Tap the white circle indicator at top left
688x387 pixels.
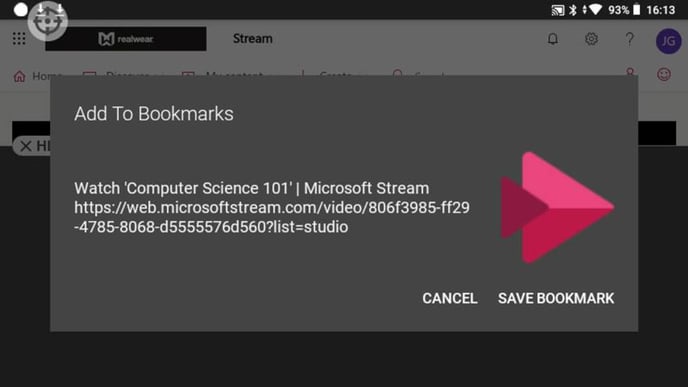tap(21, 10)
